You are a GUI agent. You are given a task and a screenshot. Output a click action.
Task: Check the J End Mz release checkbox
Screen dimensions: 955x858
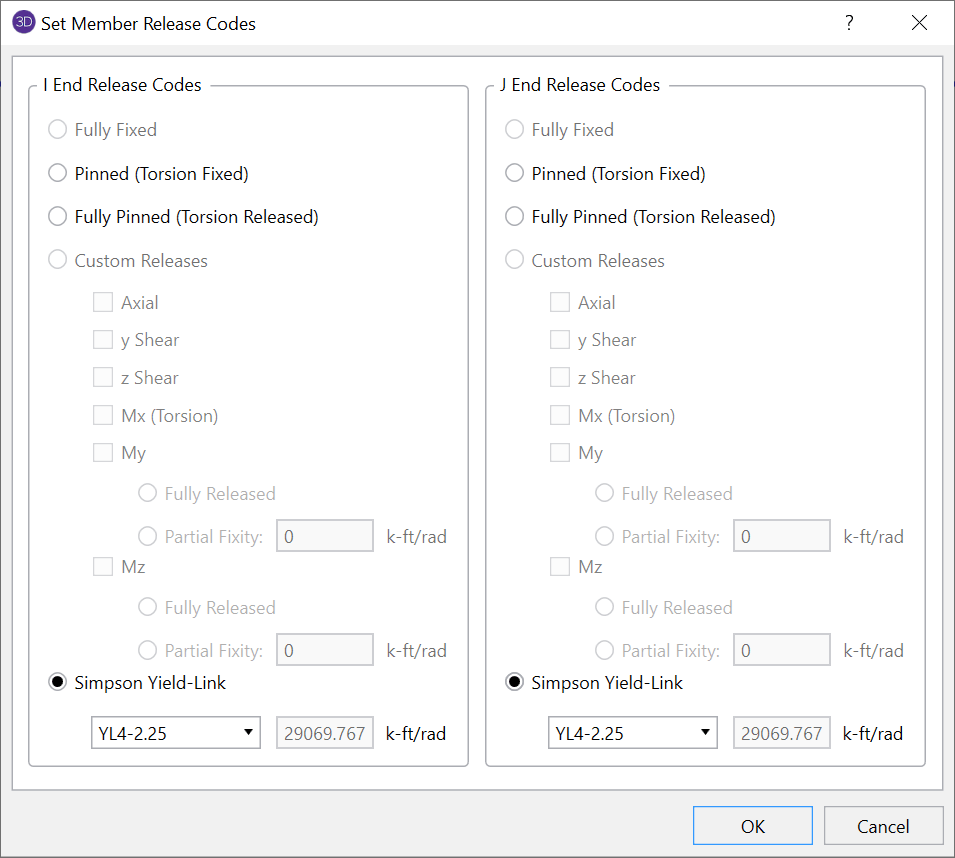click(560, 567)
